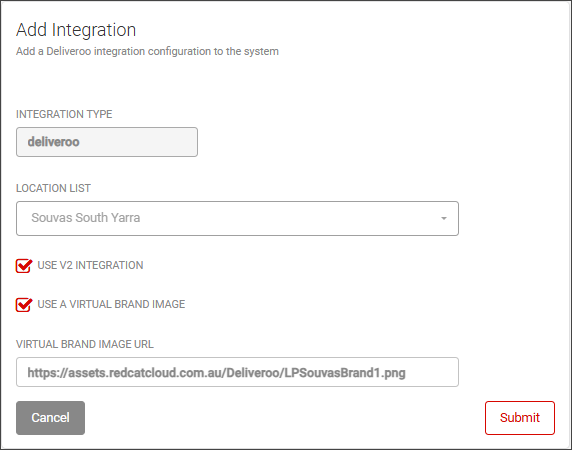
Task: Click the Deliveroo integration description subtitle
Action: 147,51
